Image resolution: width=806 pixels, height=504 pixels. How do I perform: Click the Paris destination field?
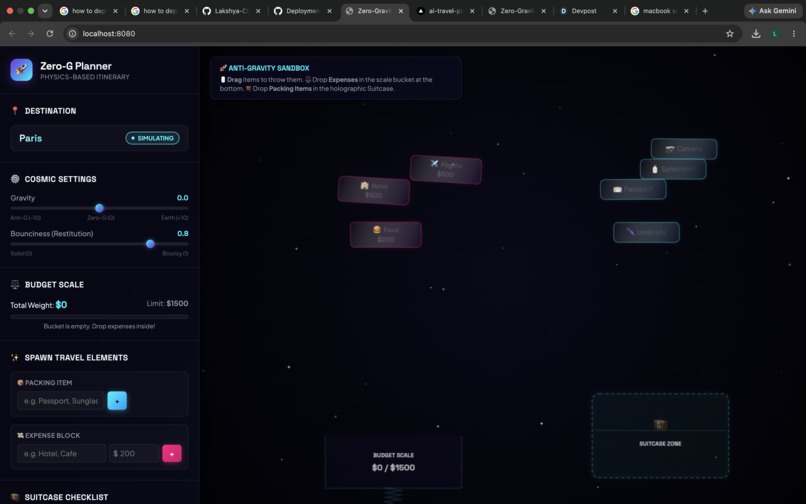click(x=99, y=138)
